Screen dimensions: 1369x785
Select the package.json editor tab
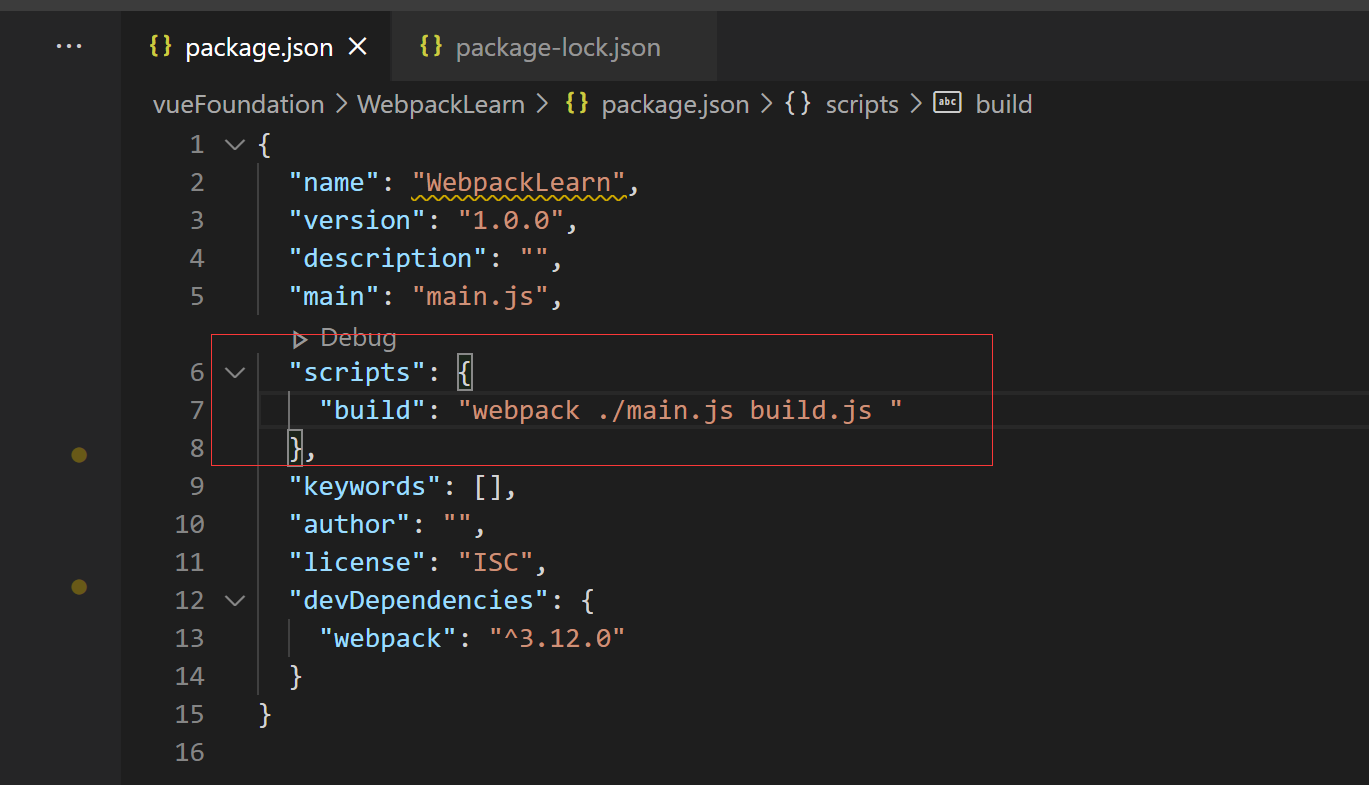[x=258, y=48]
